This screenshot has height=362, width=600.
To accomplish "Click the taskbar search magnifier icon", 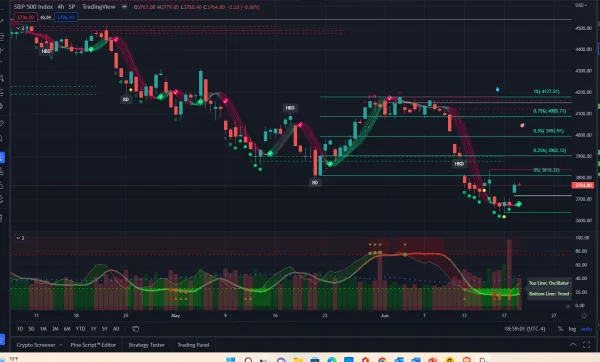I will coord(248,360).
